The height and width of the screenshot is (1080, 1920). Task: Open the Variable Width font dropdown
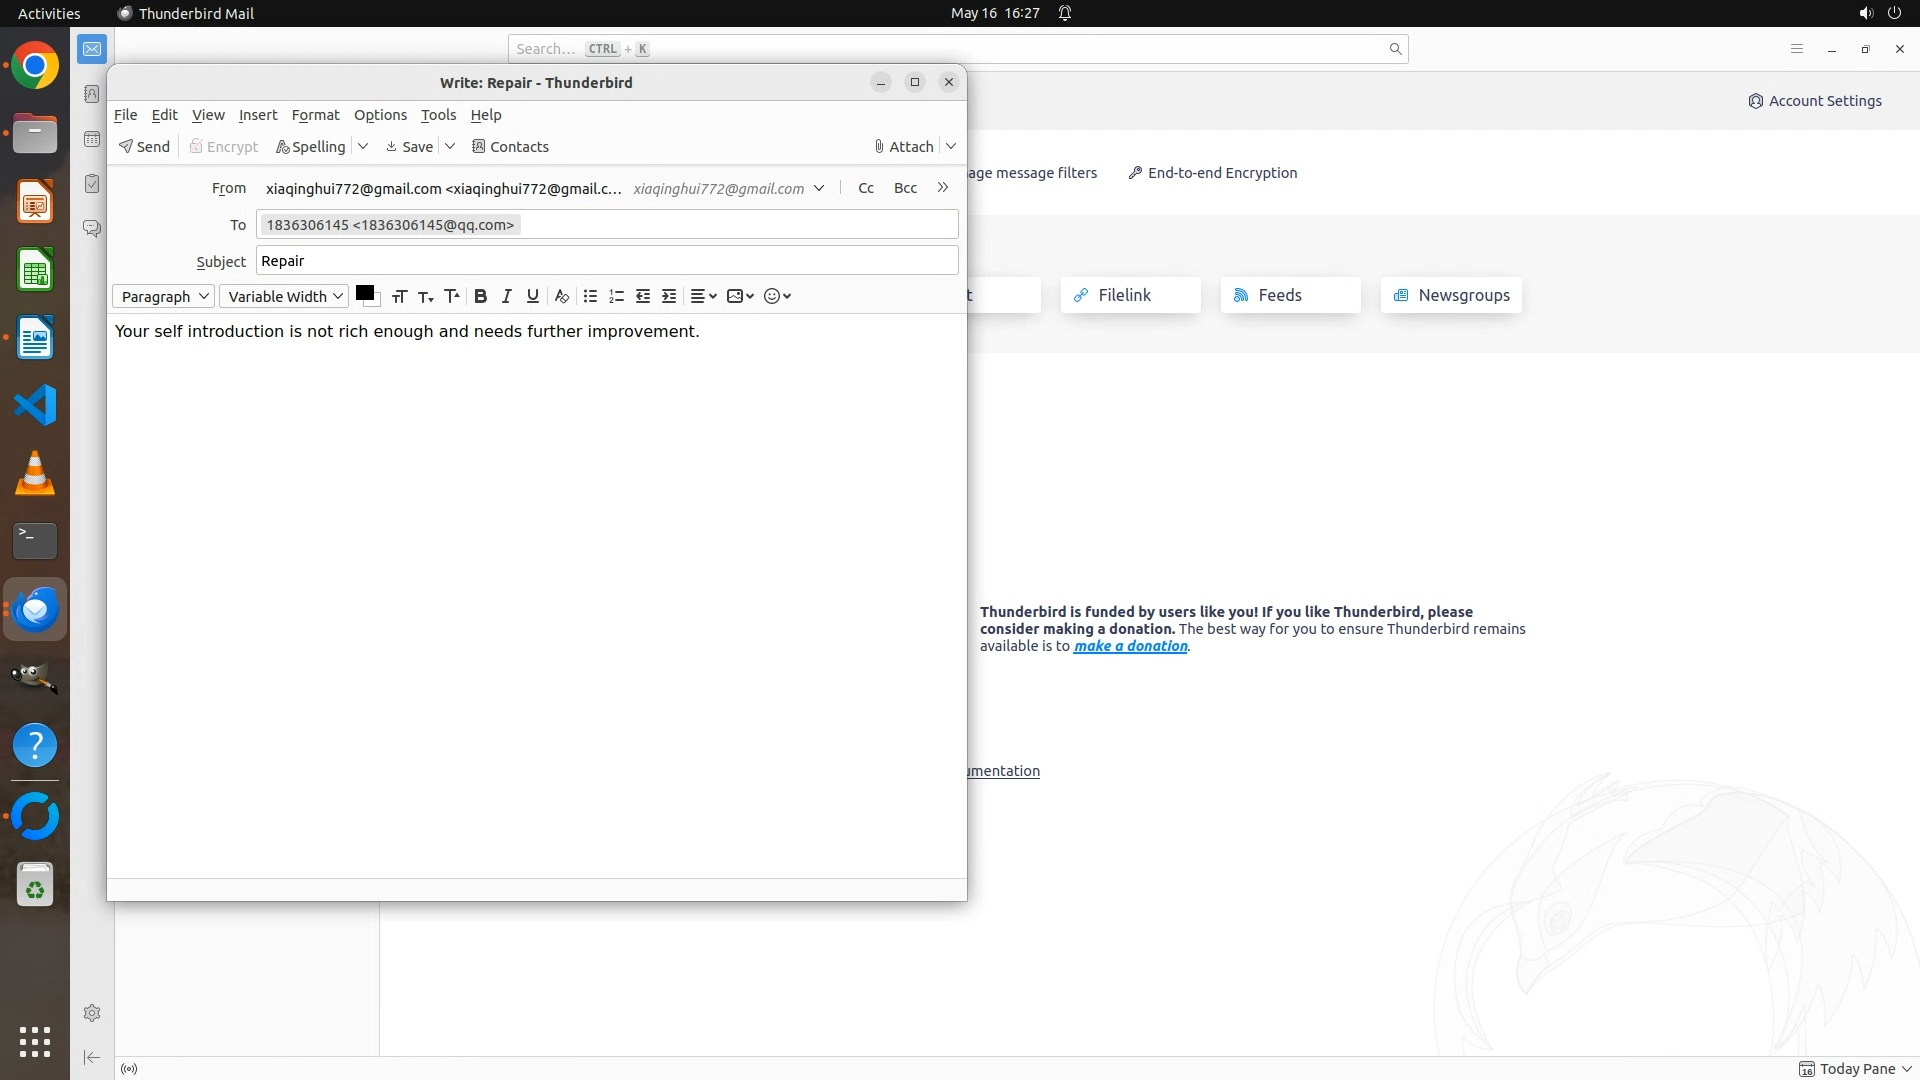tap(284, 296)
